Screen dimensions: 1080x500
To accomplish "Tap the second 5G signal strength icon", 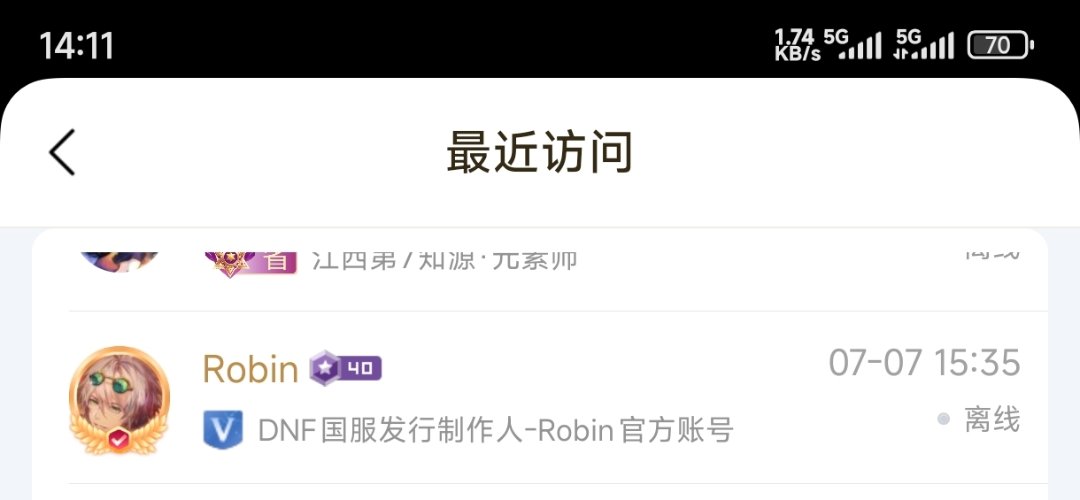I will pyautogui.click(x=924, y=45).
